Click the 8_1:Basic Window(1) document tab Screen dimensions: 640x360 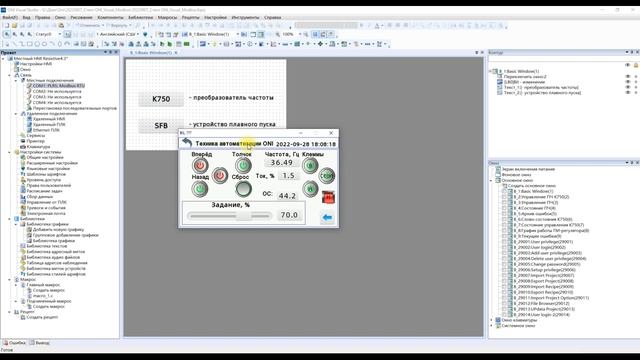pos(151,53)
